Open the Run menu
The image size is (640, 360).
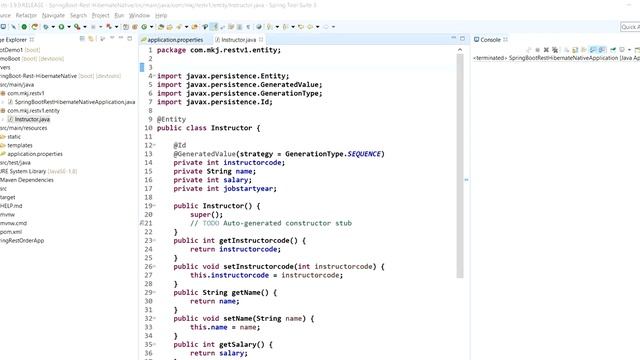point(119,16)
